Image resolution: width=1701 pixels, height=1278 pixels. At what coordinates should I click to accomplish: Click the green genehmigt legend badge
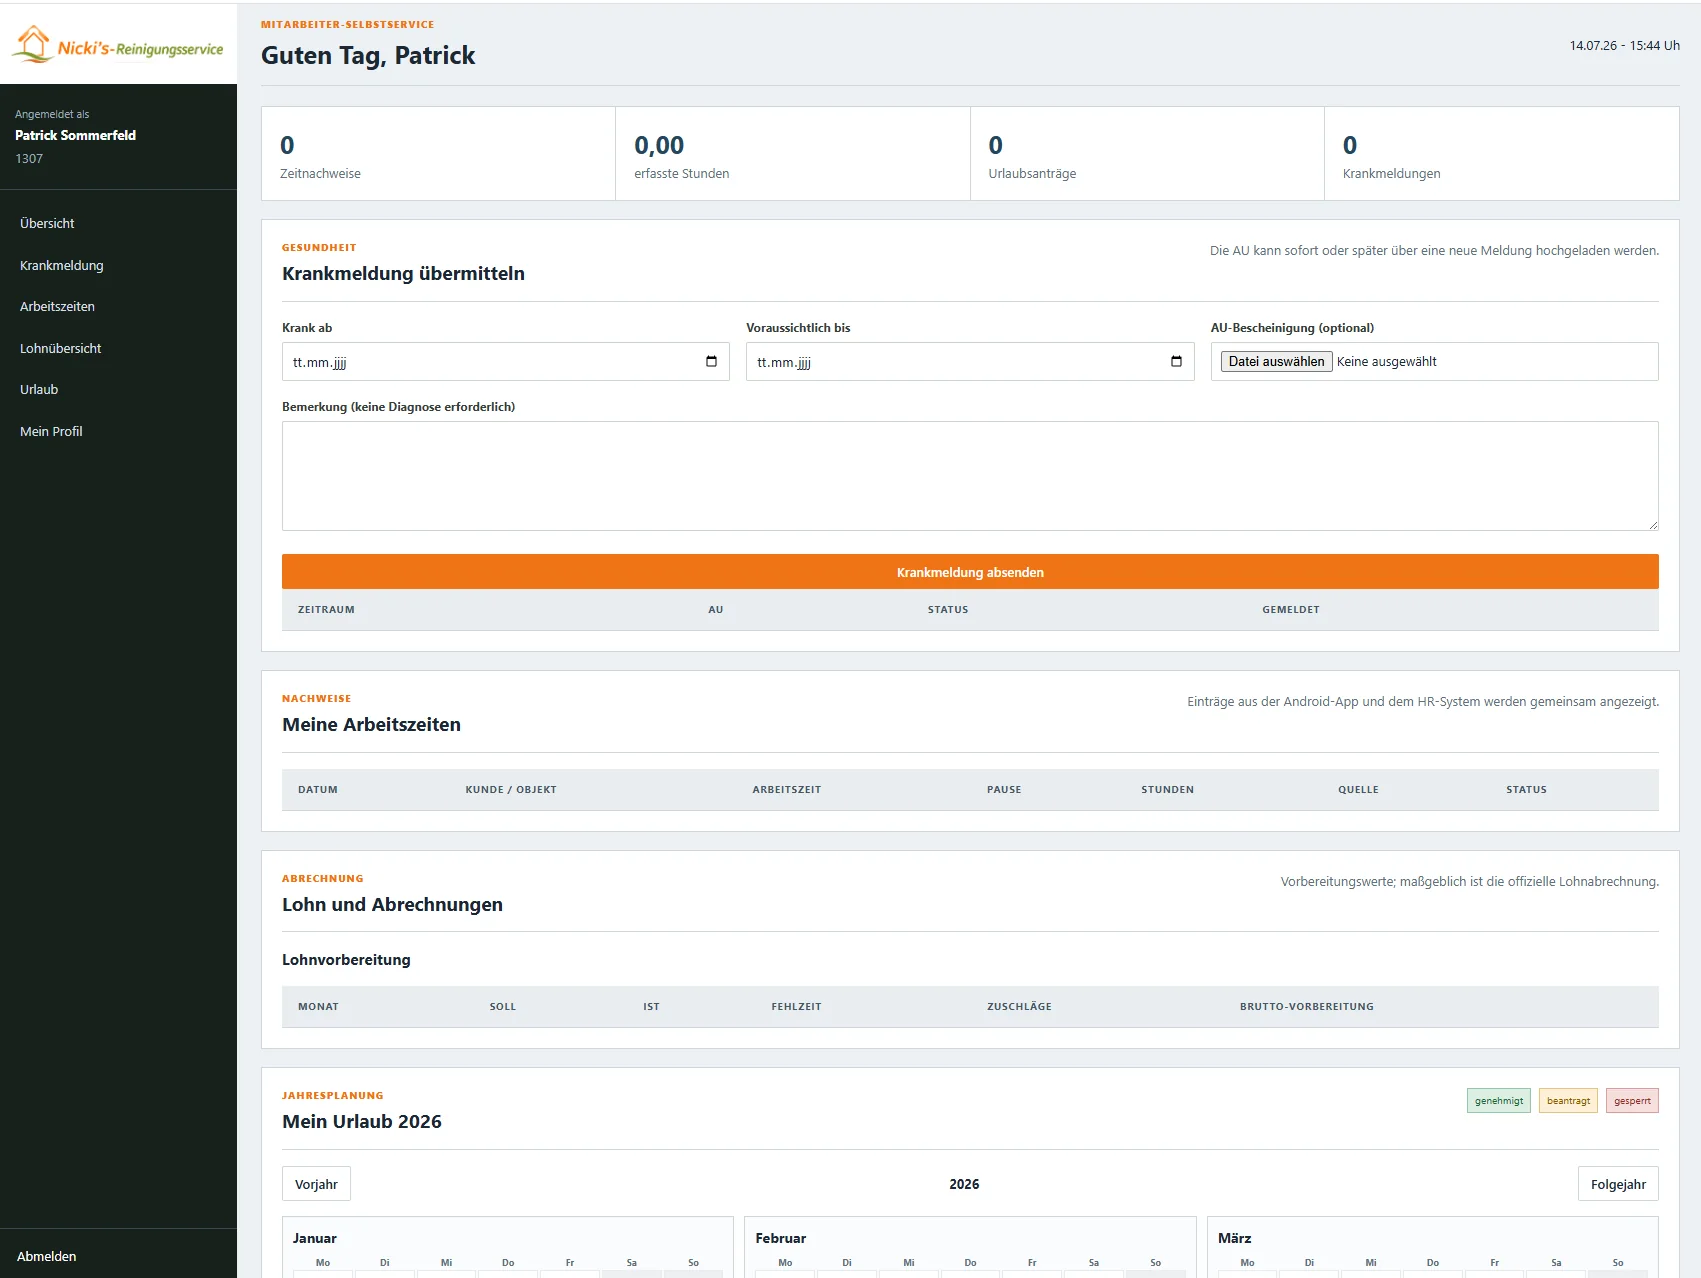tap(1498, 1100)
